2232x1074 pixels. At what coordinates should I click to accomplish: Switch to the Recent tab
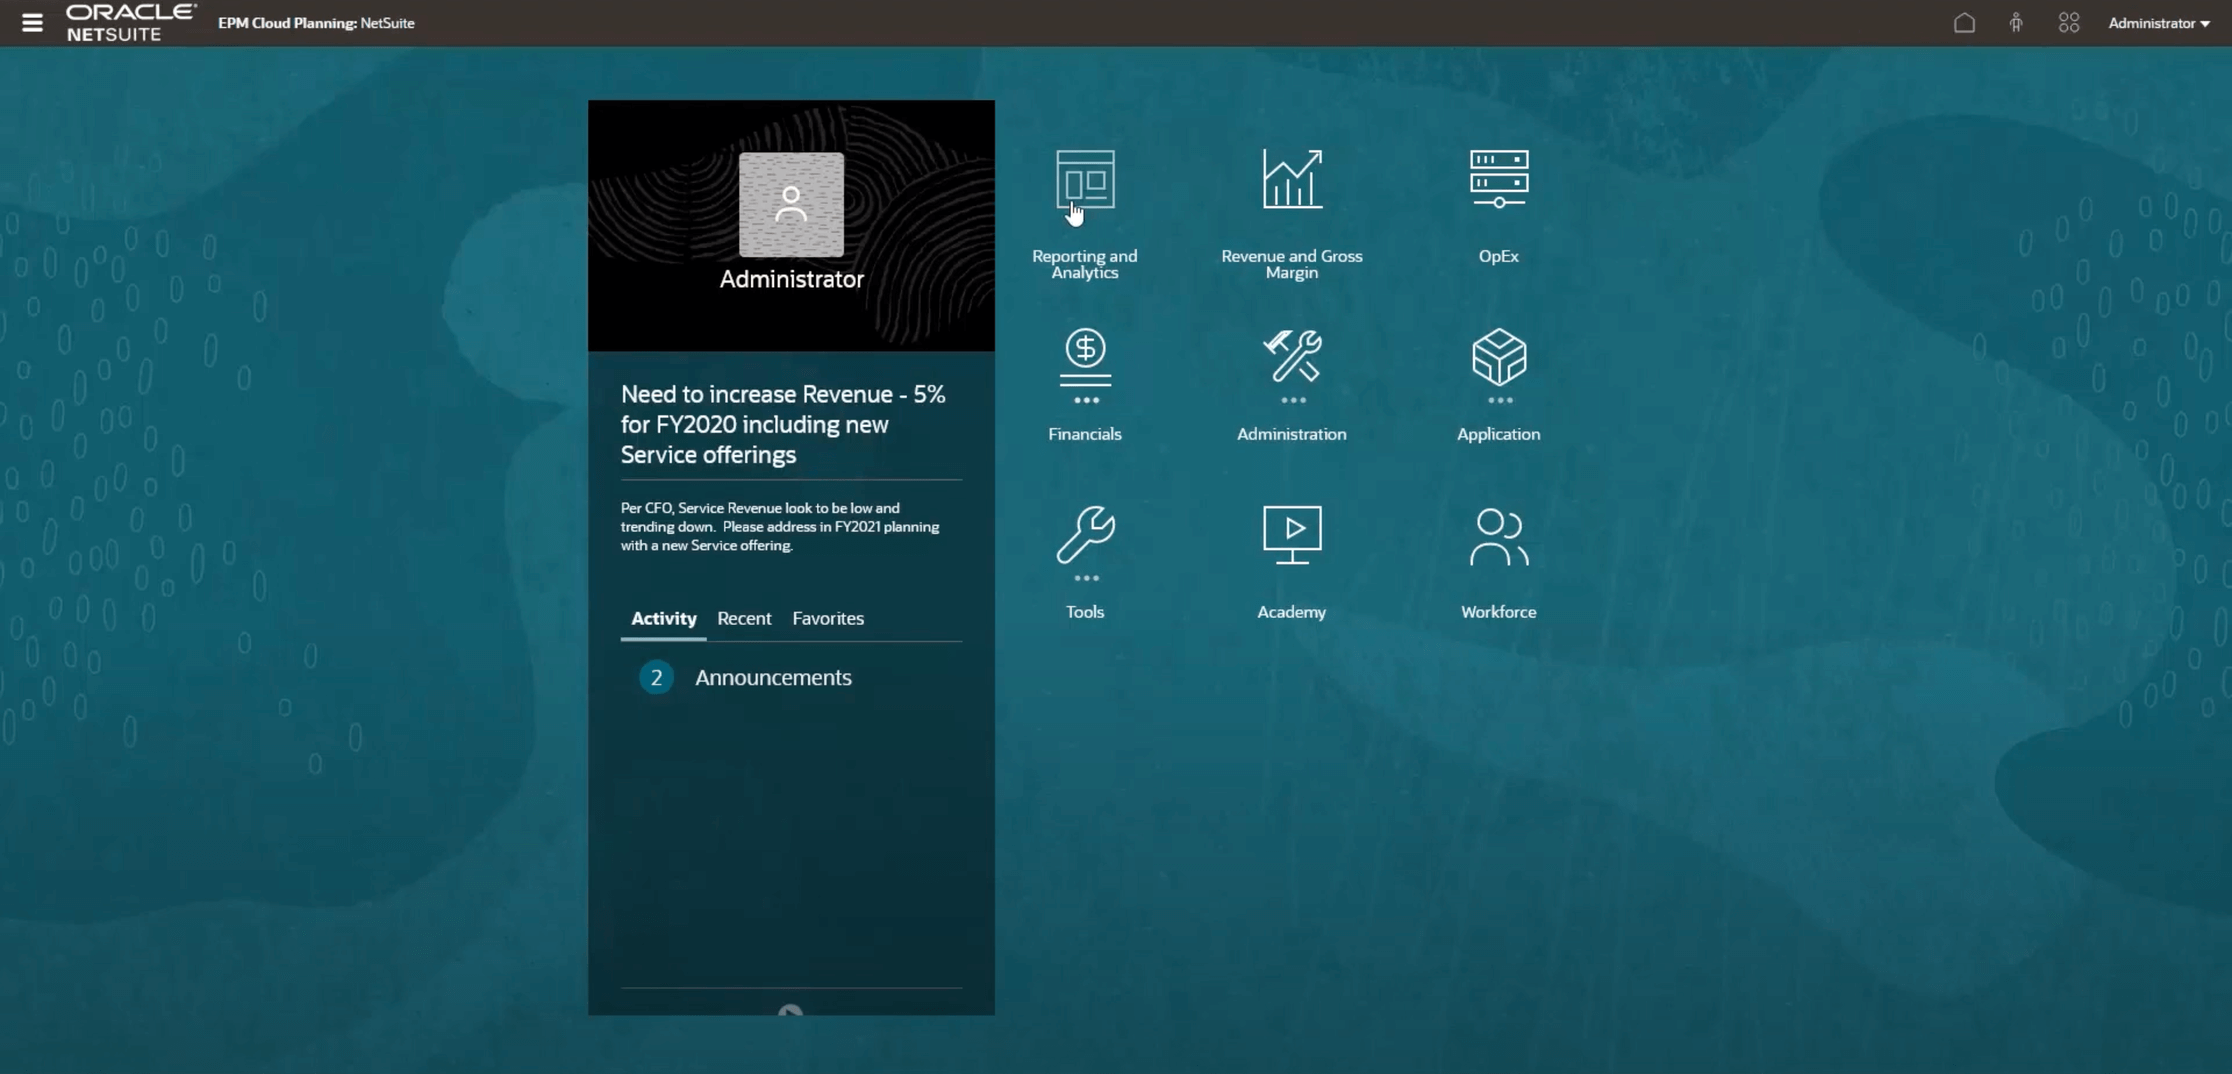coord(743,618)
